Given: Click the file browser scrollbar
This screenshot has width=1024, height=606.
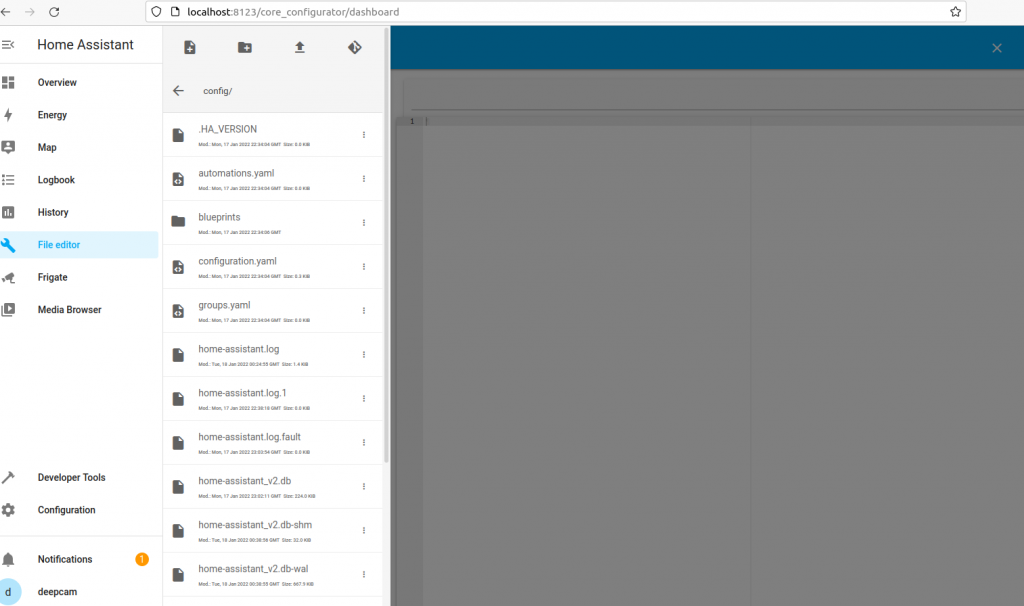Looking at the screenshot, I should click(386, 245).
